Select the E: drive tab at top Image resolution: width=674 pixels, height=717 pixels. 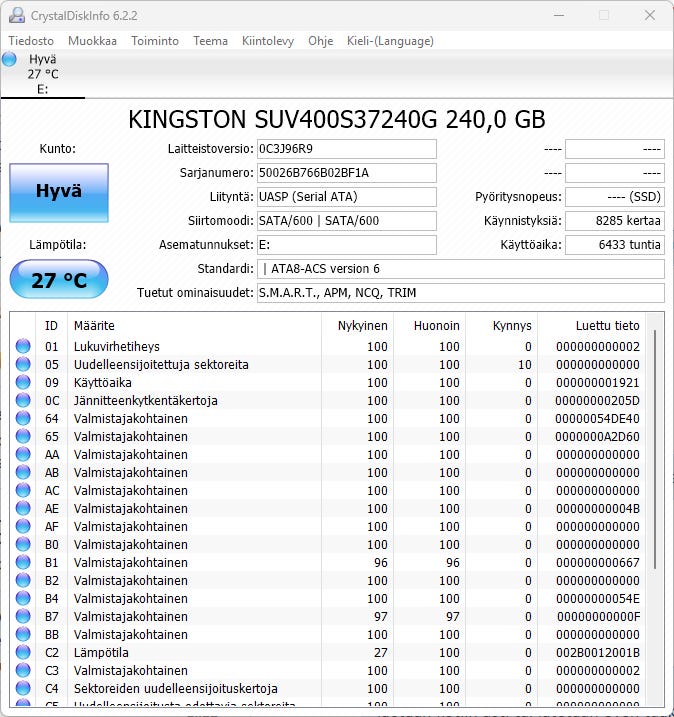42,75
